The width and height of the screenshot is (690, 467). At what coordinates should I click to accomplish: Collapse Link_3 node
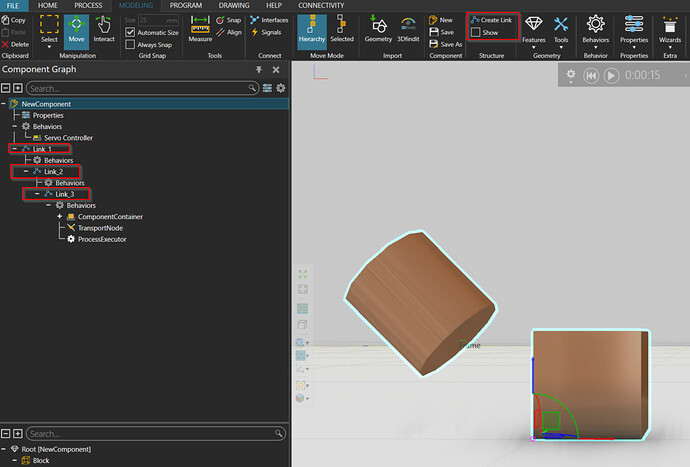pyautogui.click(x=37, y=194)
